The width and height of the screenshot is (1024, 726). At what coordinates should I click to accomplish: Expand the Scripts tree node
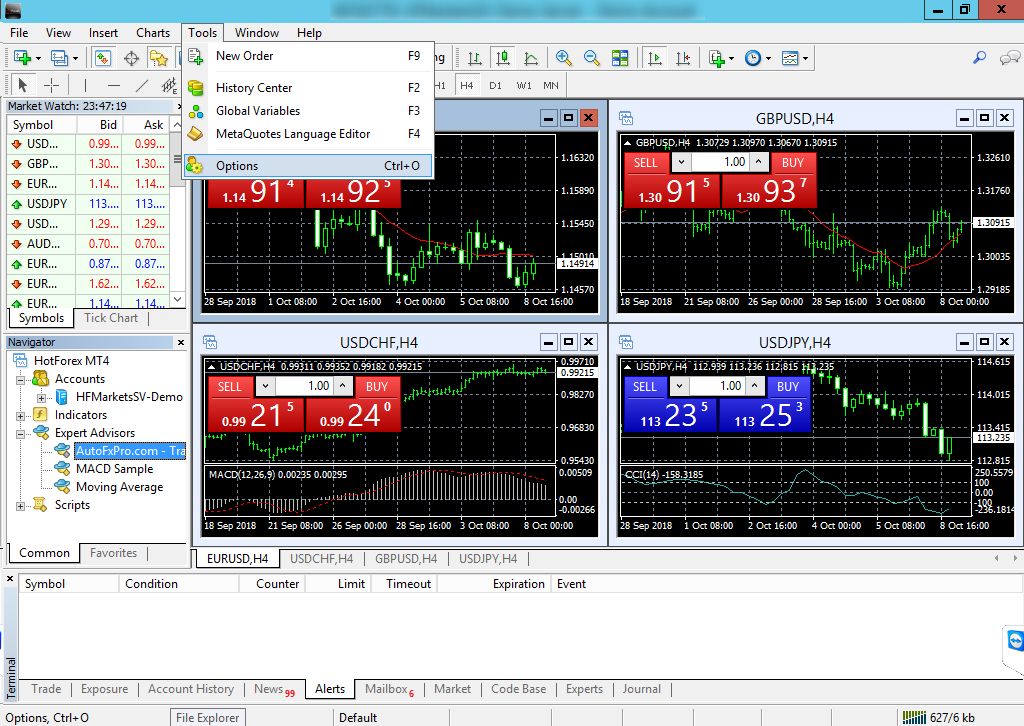[x=20, y=505]
